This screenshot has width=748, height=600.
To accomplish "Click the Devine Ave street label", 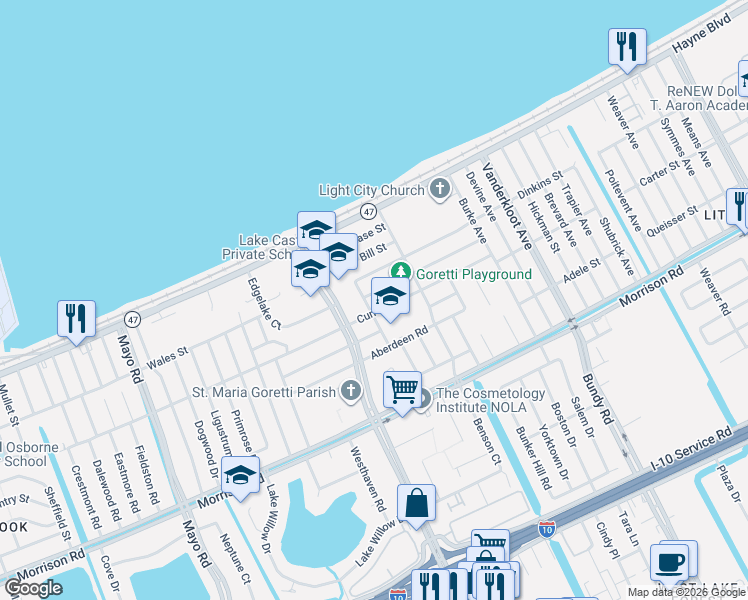I will [x=481, y=197].
